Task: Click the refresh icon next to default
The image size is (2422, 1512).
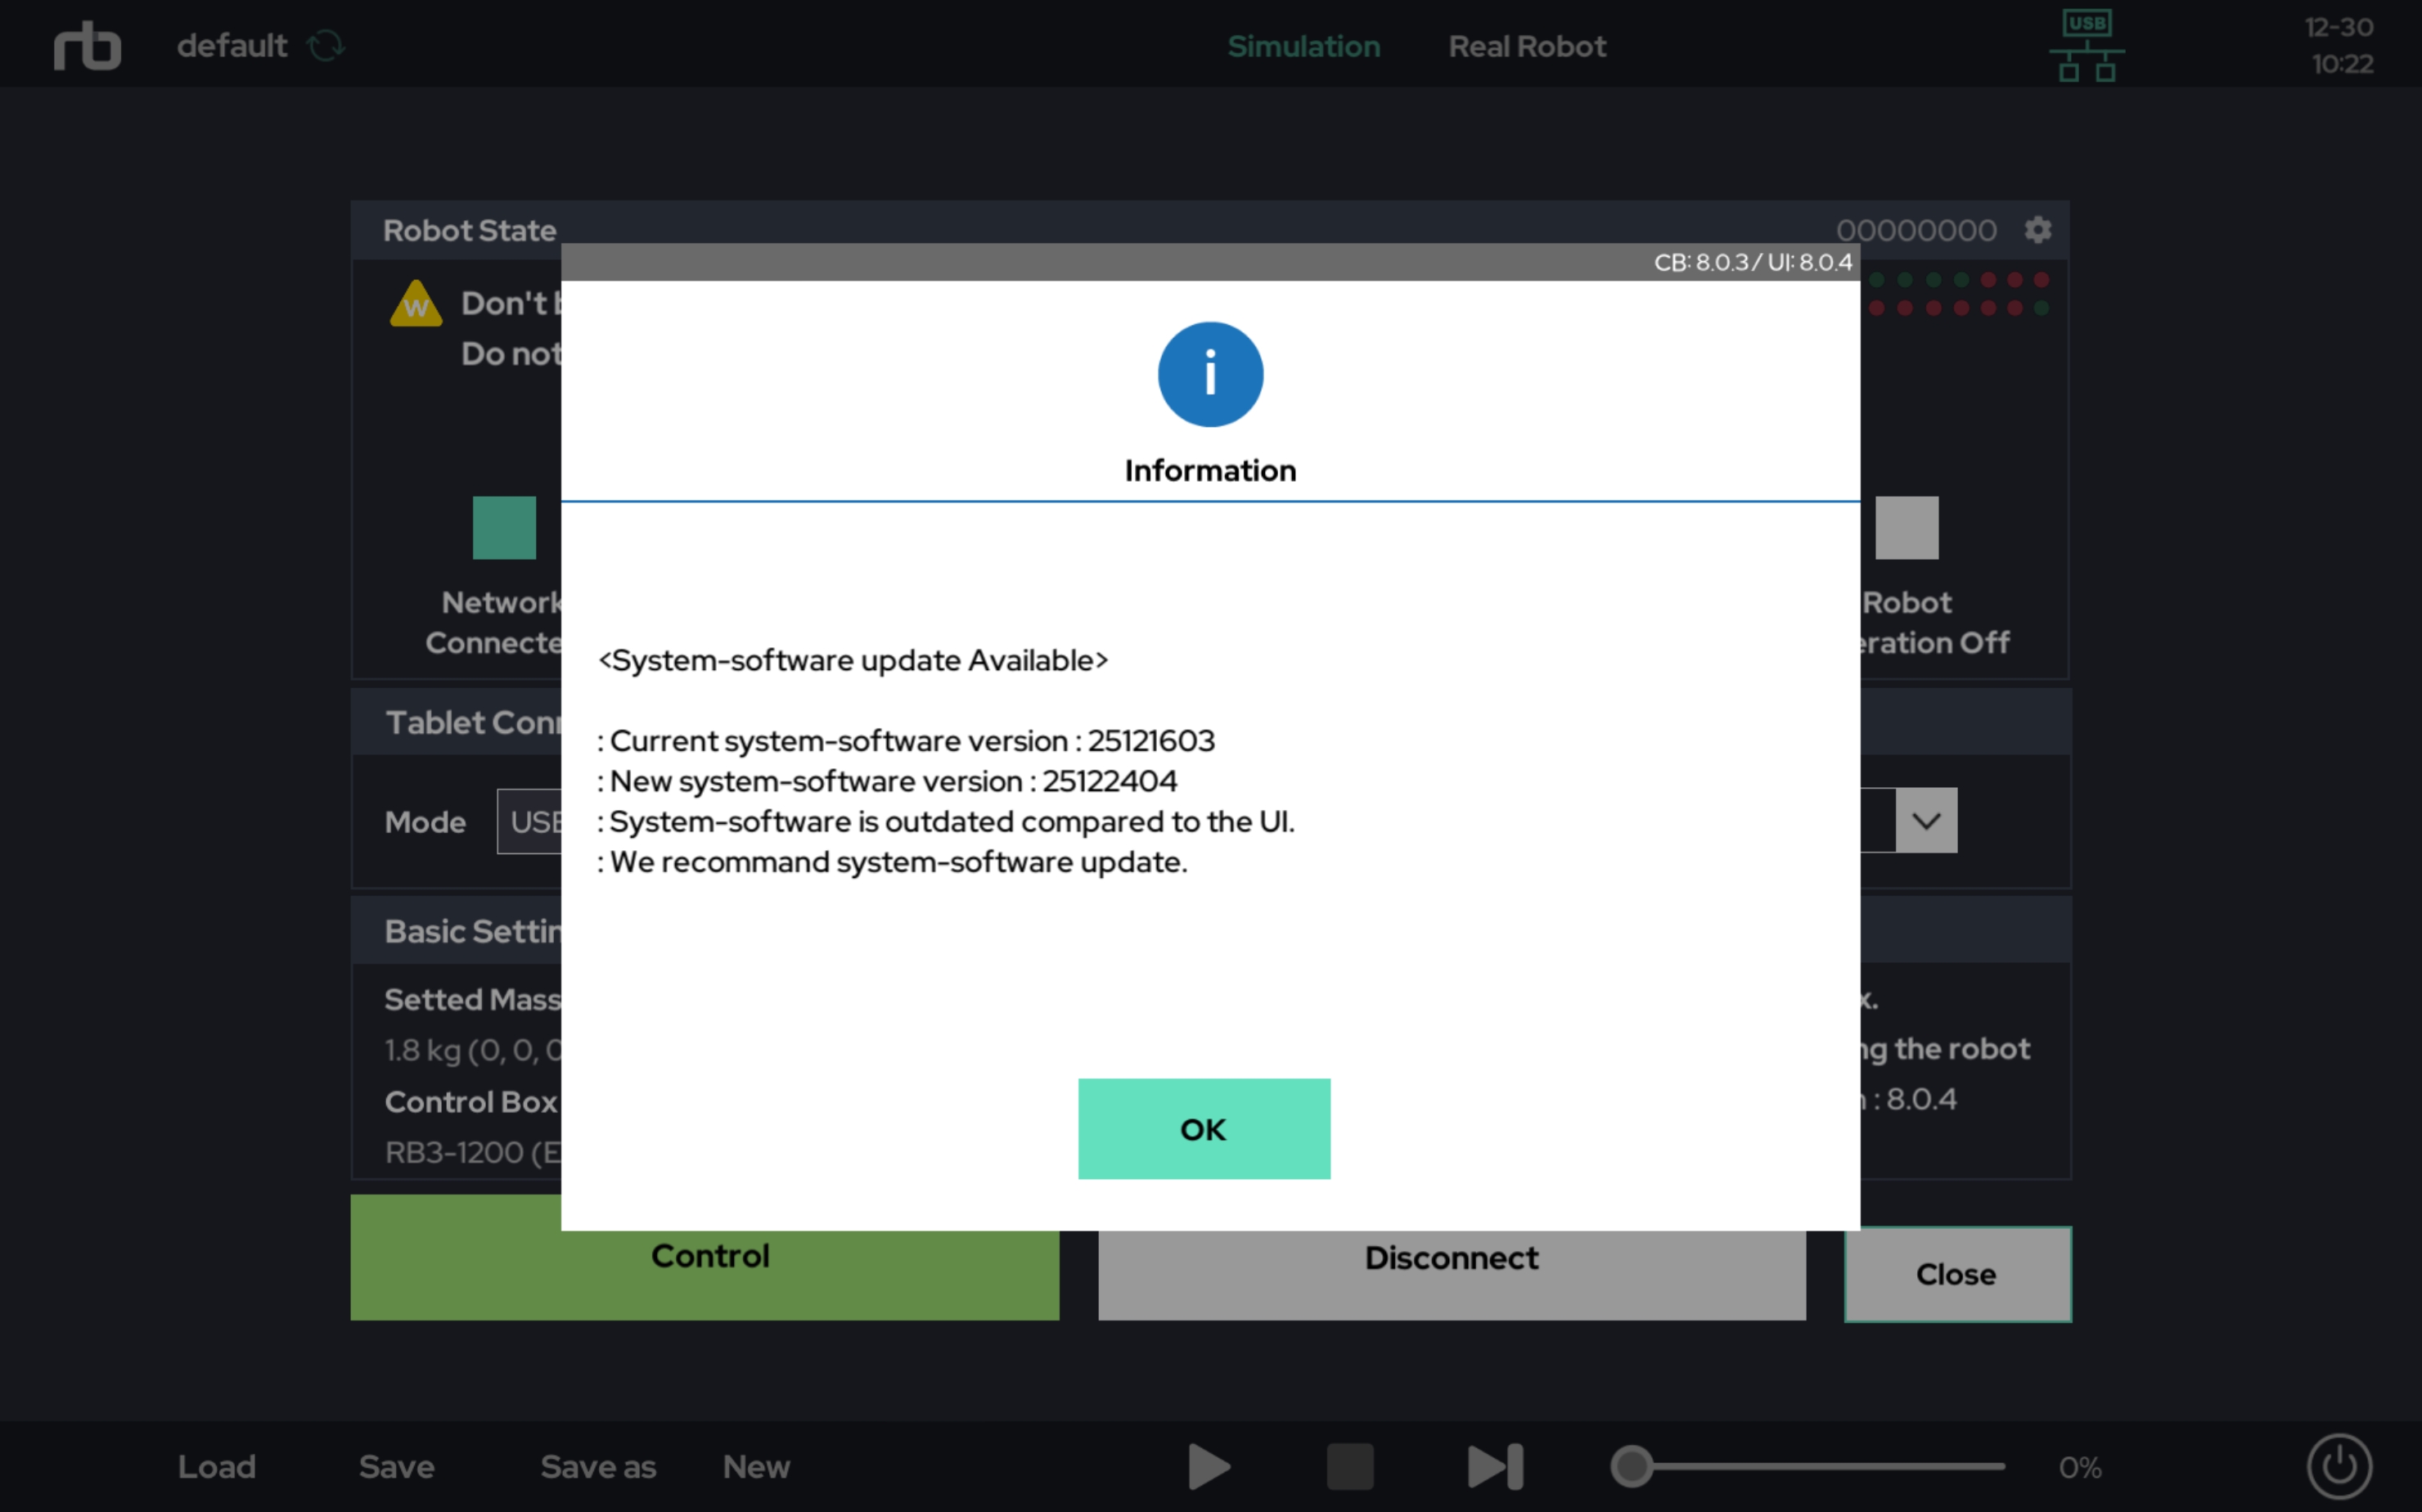Action: 326,46
